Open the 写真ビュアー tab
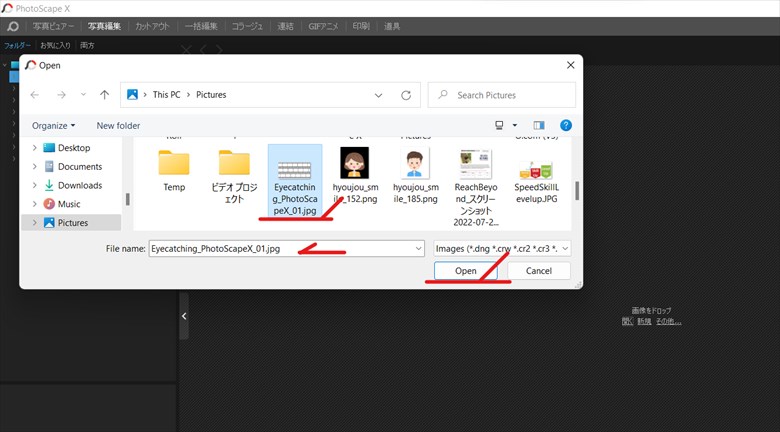780x432 pixels. (x=53, y=26)
